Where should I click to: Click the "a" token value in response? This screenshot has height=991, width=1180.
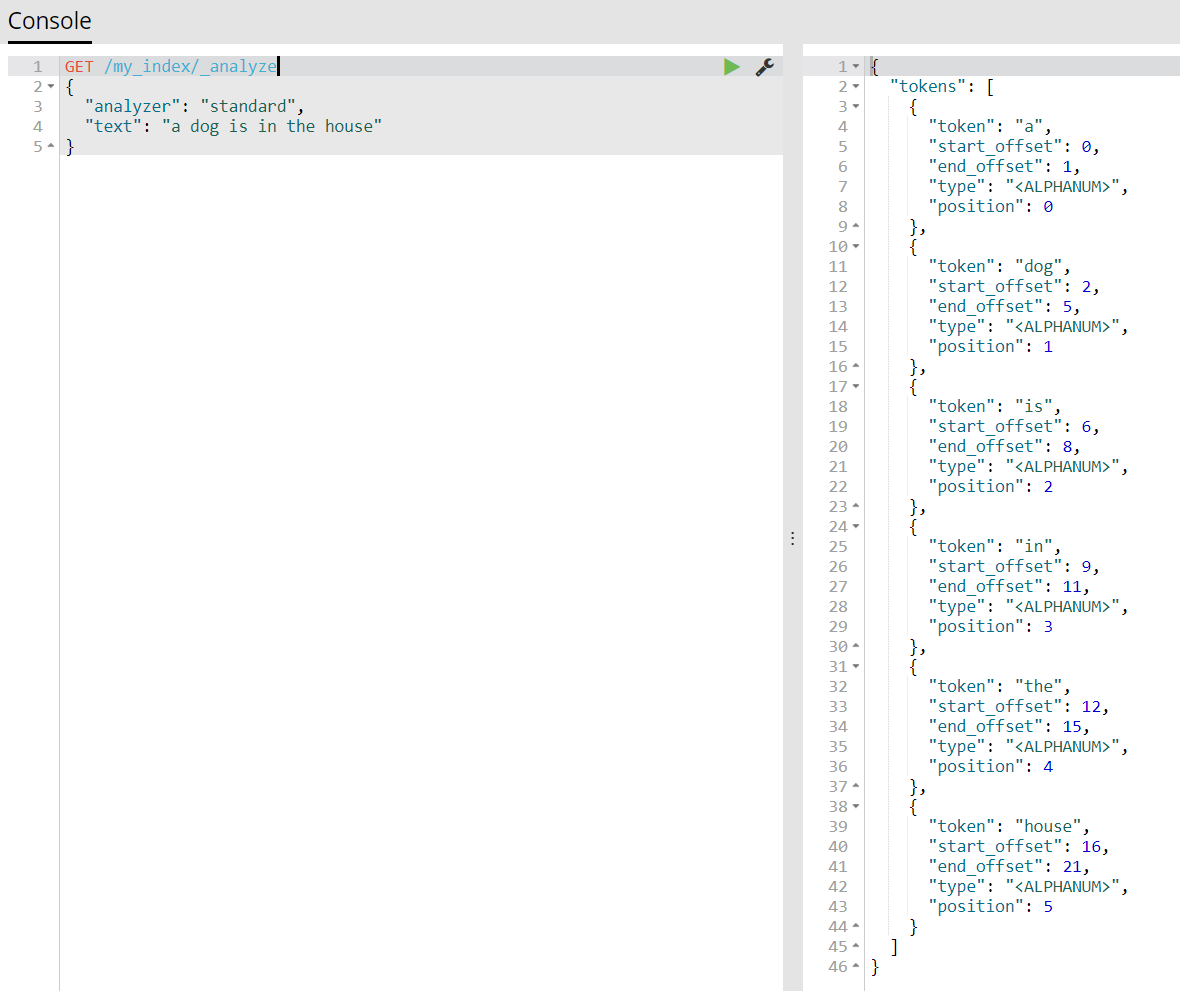tap(1029, 126)
